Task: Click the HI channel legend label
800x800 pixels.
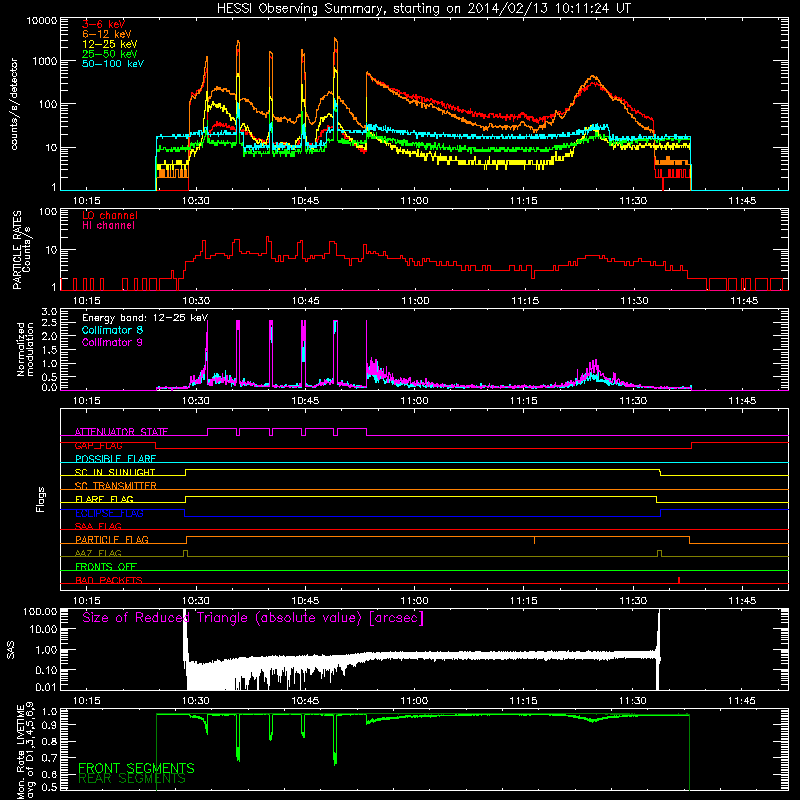Action: [108, 226]
